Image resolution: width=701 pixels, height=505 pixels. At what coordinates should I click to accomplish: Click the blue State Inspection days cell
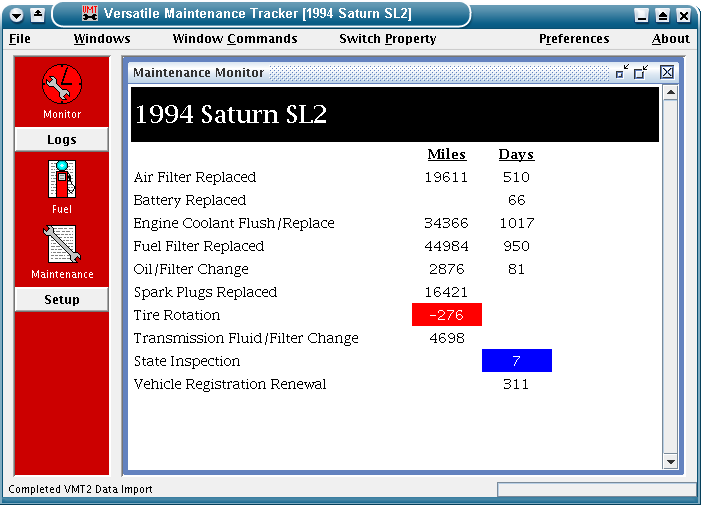point(517,361)
